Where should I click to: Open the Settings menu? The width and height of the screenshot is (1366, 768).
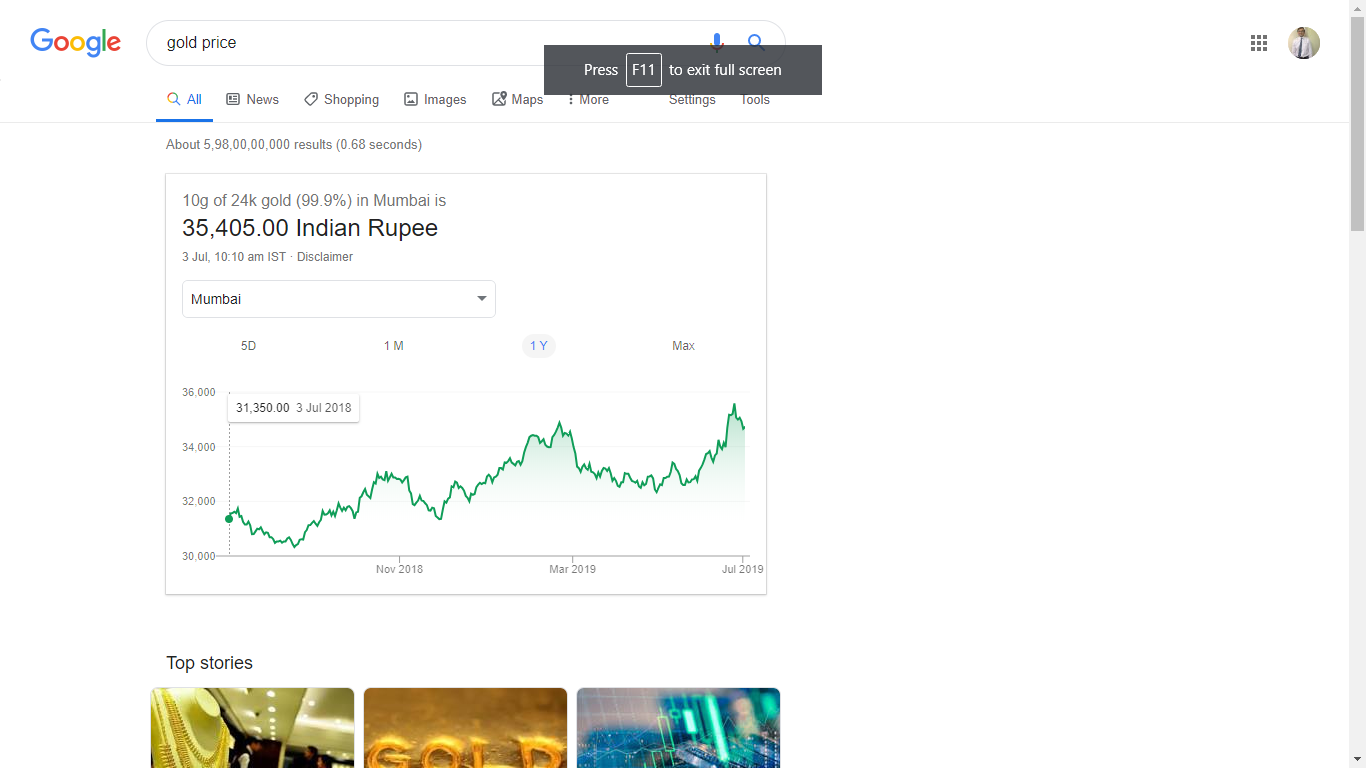point(692,100)
